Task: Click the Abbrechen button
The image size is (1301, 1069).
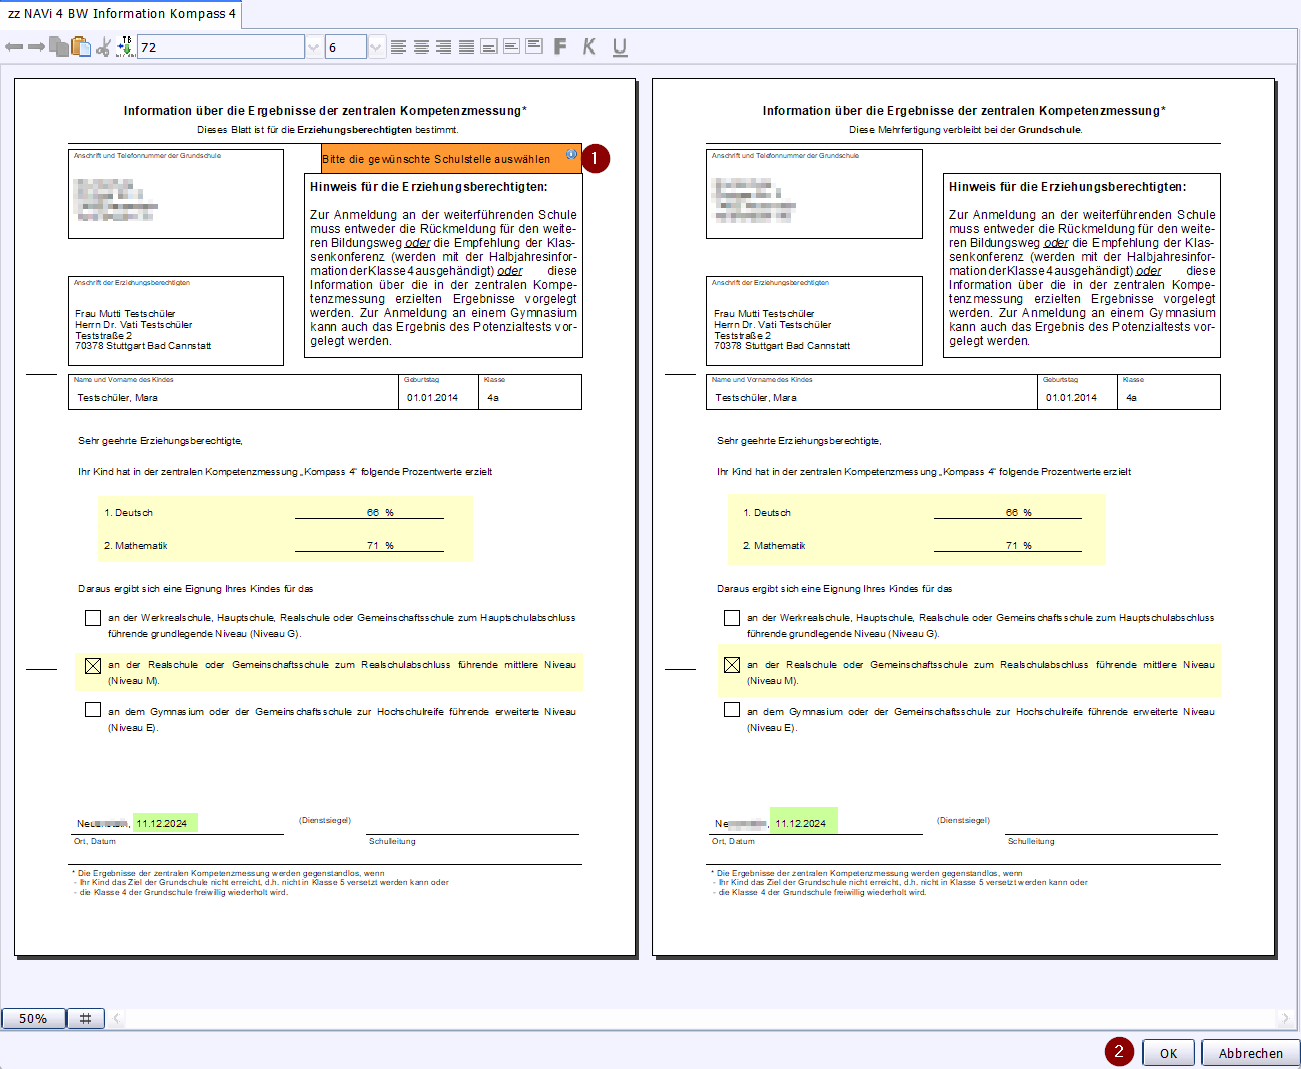Action: [x=1250, y=1053]
